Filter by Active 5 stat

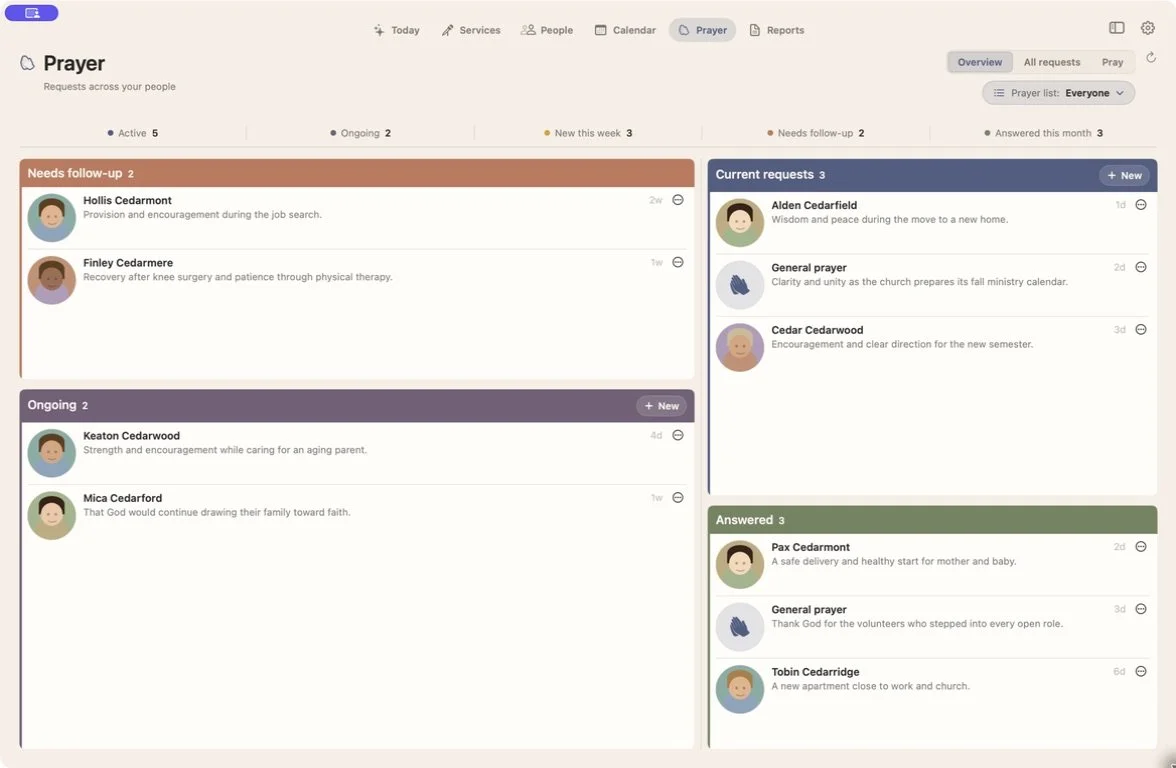pos(133,133)
